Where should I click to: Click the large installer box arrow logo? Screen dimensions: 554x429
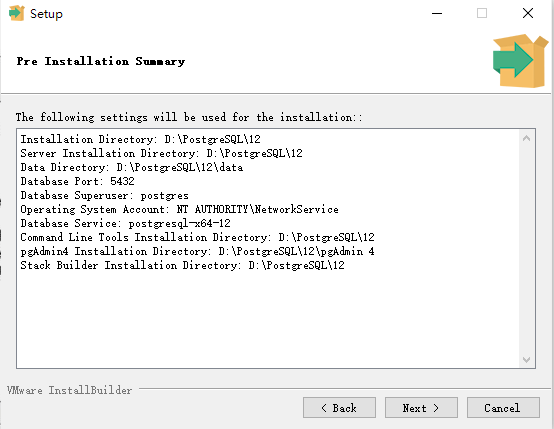click(x=520, y=61)
